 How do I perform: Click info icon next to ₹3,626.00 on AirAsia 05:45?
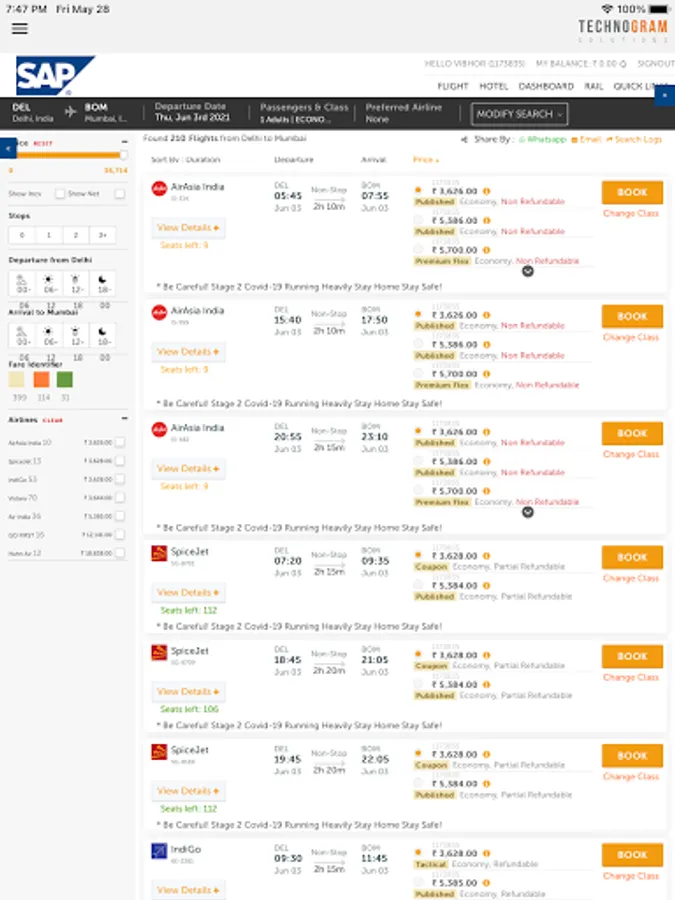click(x=487, y=191)
